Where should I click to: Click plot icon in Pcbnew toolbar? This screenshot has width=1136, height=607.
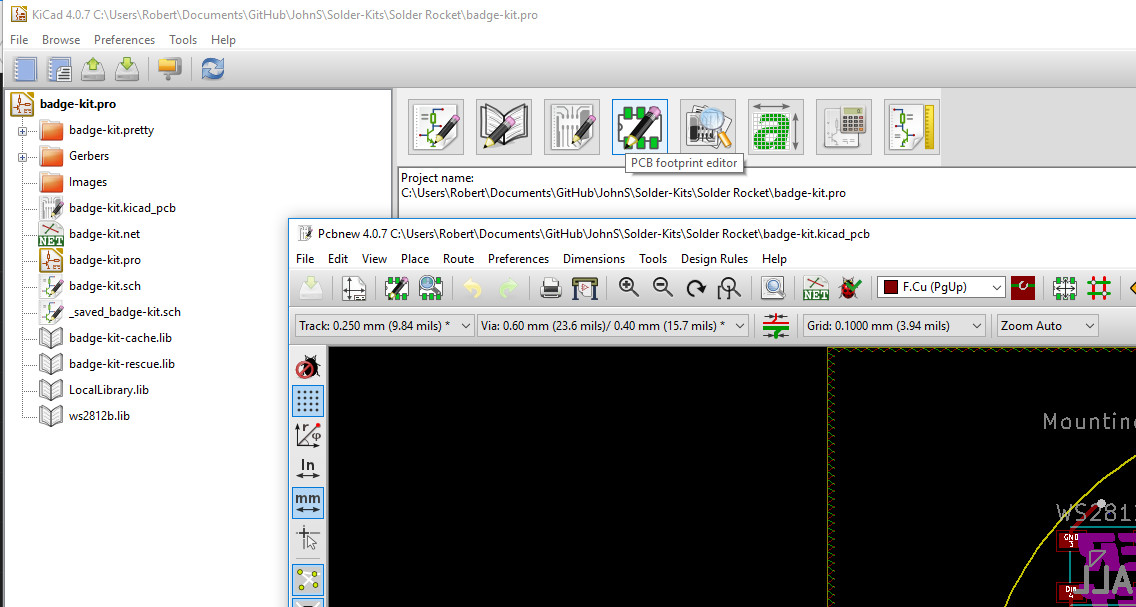coord(584,288)
